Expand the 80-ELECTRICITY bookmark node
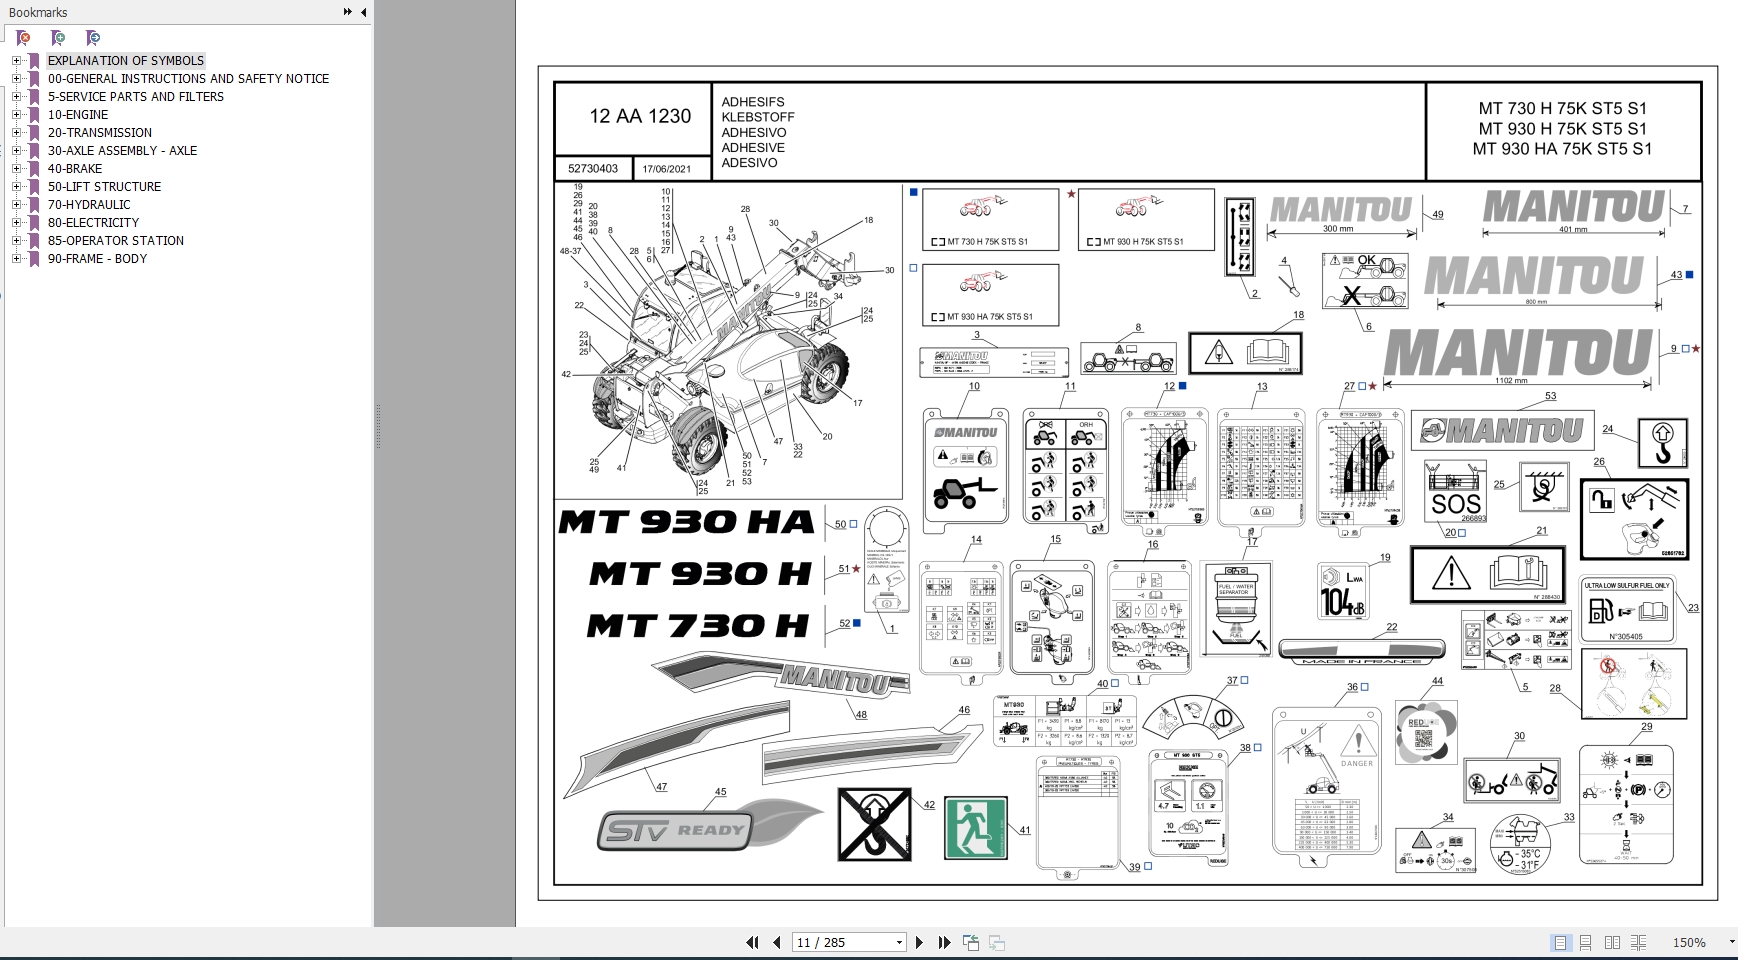The image size is (1738, 960). [x=16, y=222]
